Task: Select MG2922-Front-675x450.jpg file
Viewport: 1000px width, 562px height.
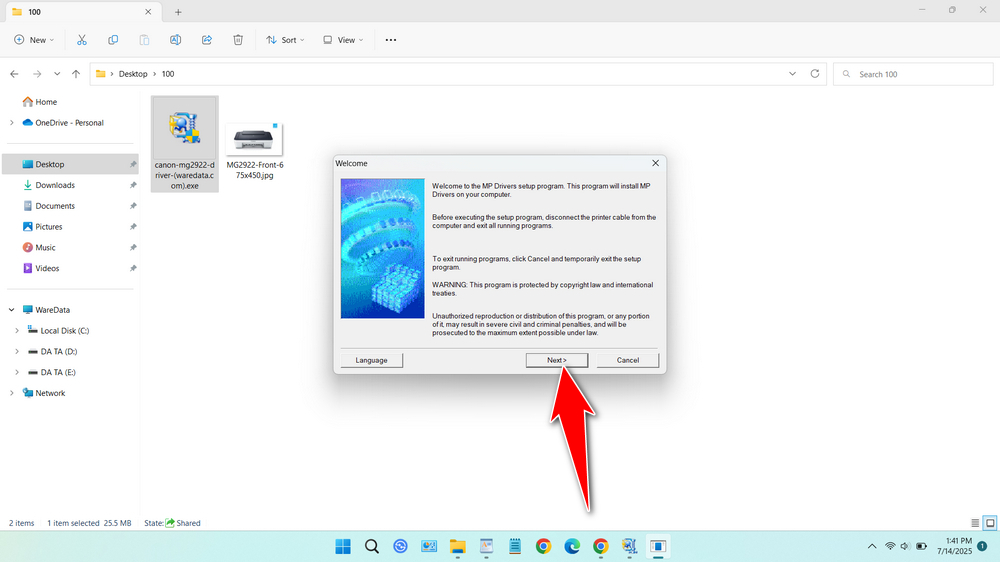Action: [254, 151]
